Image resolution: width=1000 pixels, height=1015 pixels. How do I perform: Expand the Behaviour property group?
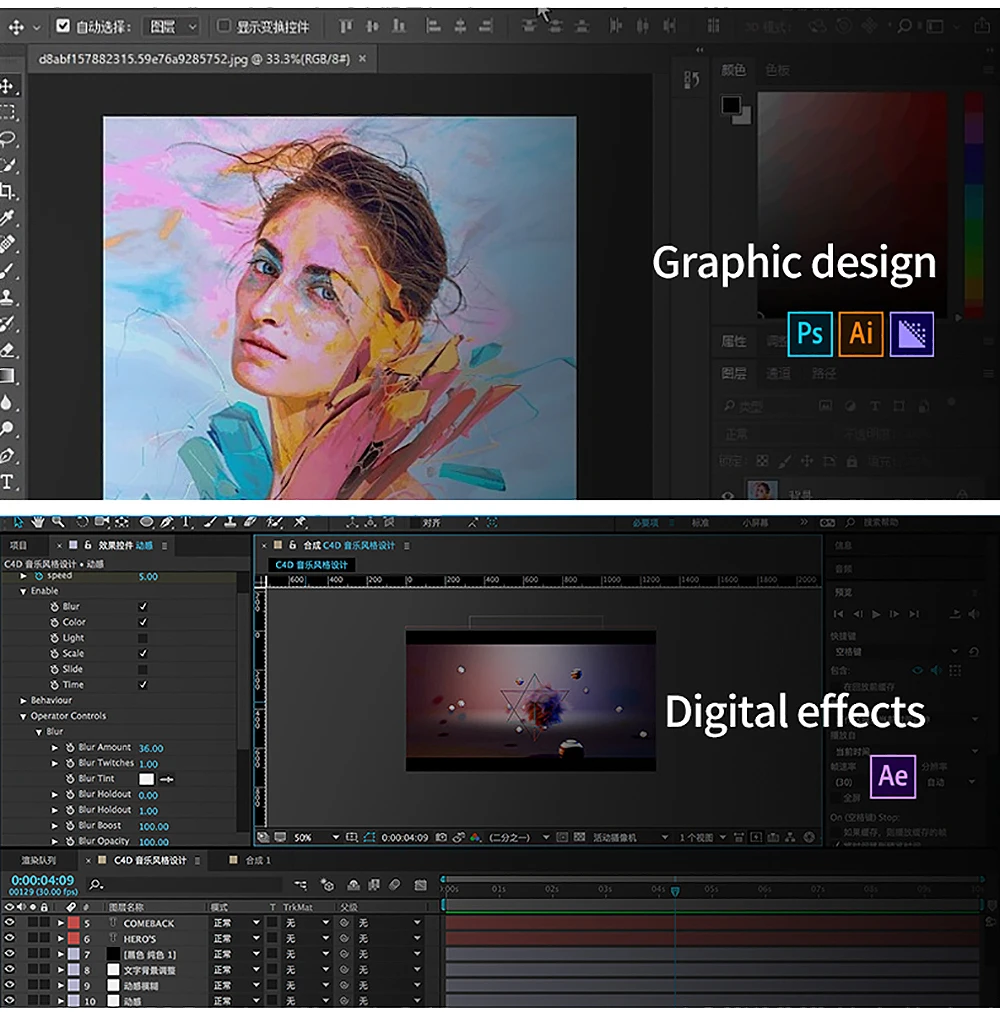[x=24, y=701]
